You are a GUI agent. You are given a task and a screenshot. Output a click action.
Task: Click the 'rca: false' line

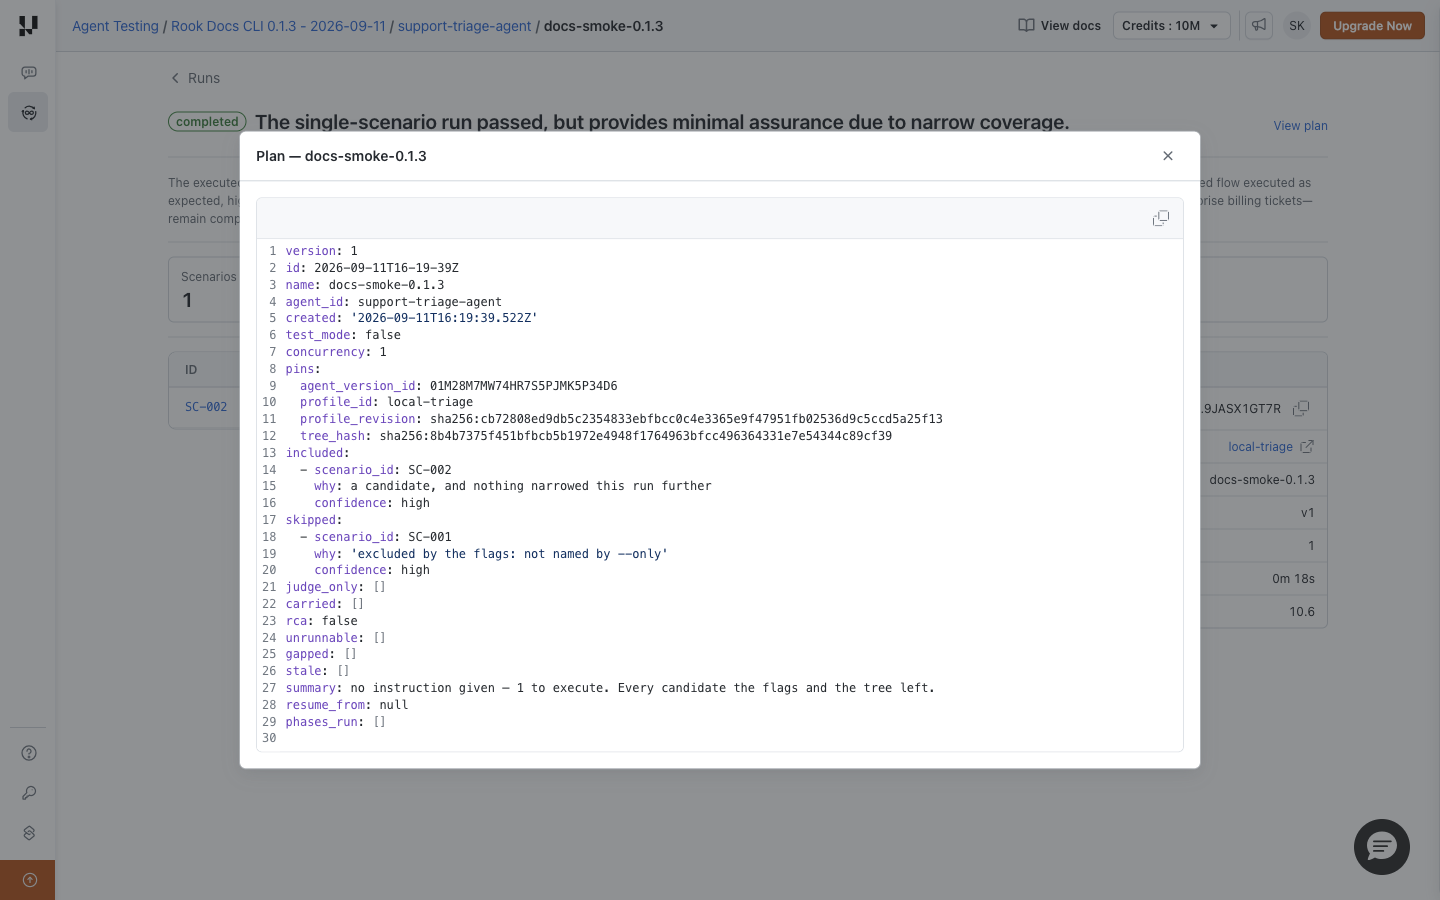pyautogui.click(x=322, y=621)
